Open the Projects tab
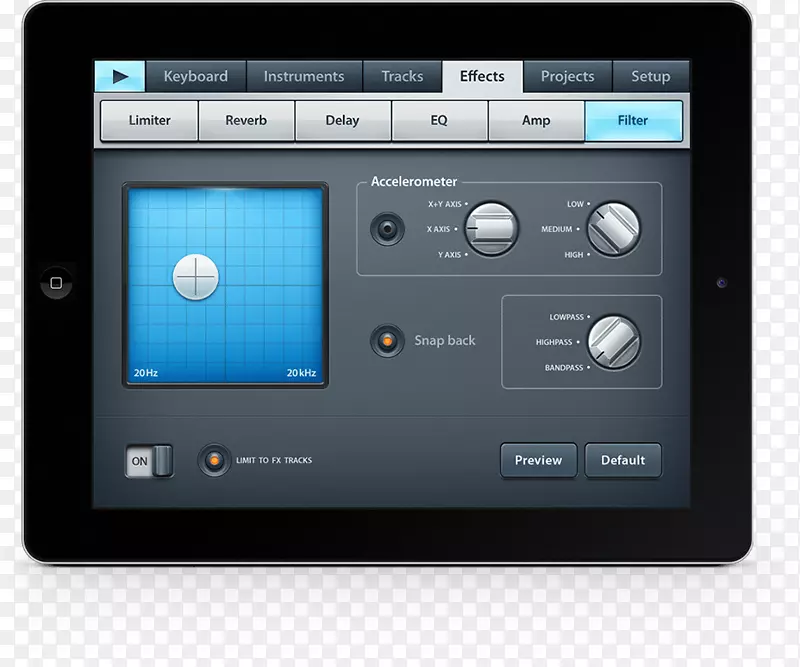The height and width of the screenshot is (667, 800). (567, 76)
